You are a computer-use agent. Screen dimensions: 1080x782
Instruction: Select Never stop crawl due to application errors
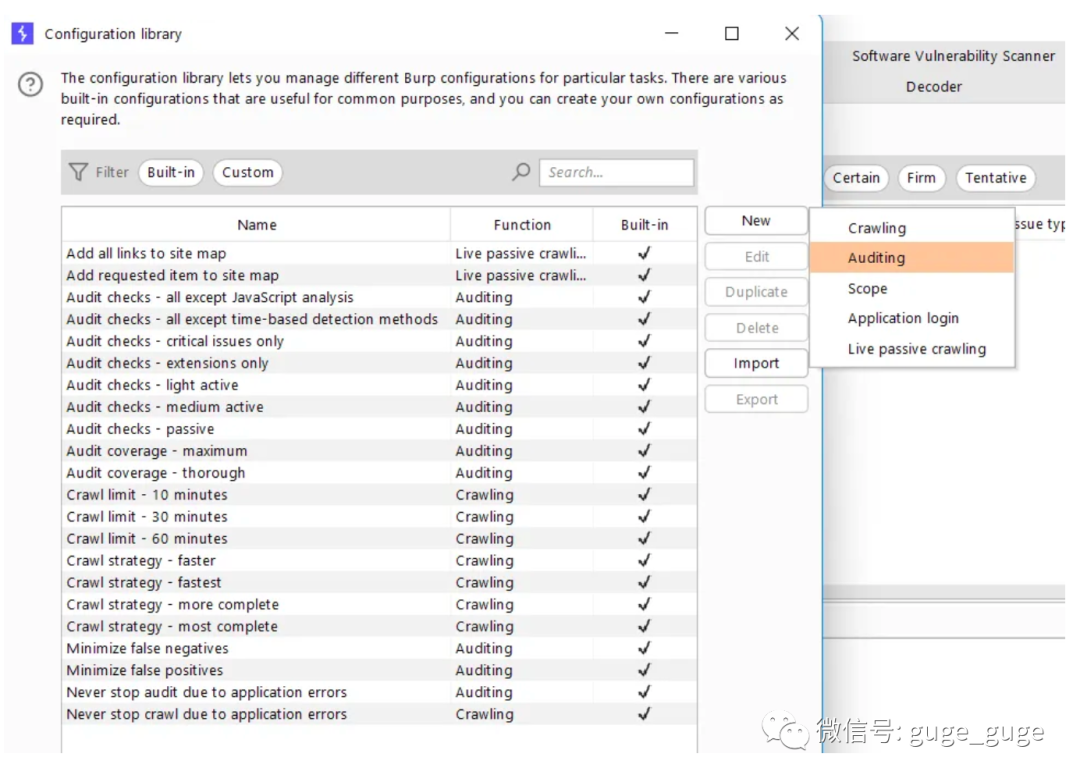[x=379, y=714]
